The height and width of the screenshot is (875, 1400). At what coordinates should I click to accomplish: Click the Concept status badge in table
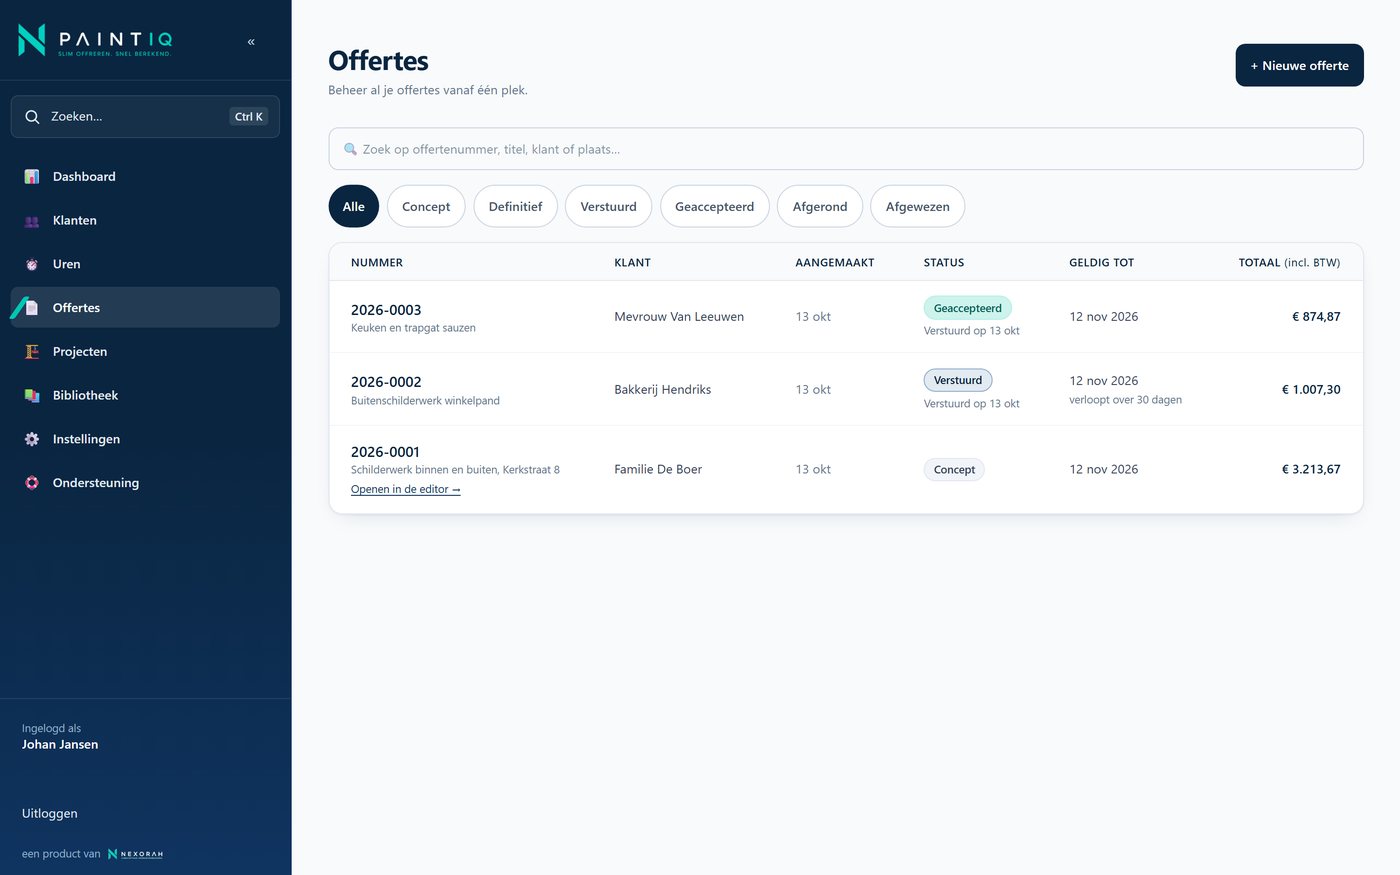tap(954, 470)
